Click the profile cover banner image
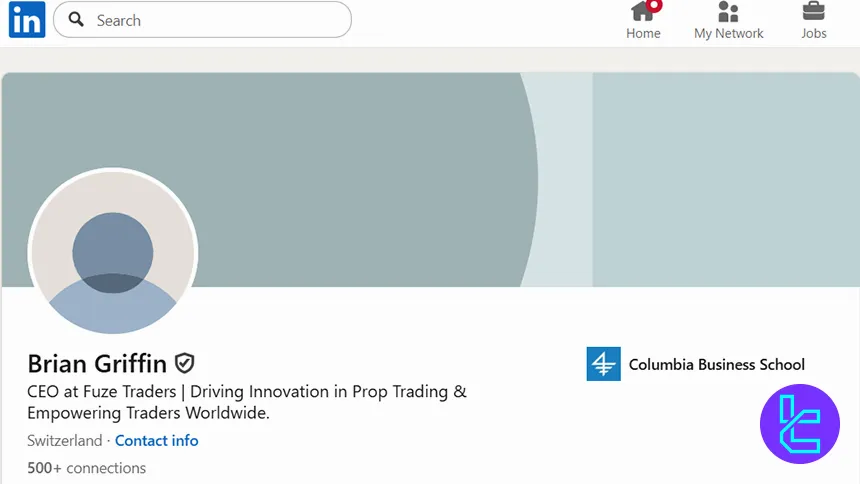This screenshot has width=860, height=484. (x=400, y=150)
